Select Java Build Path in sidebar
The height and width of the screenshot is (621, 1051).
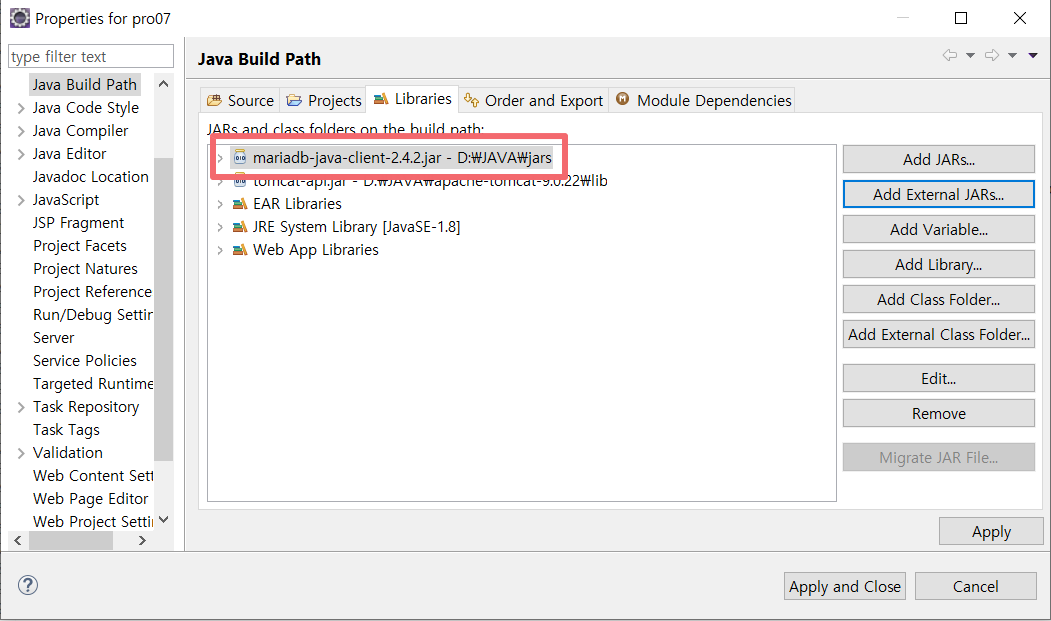click(x=84, y=84)
